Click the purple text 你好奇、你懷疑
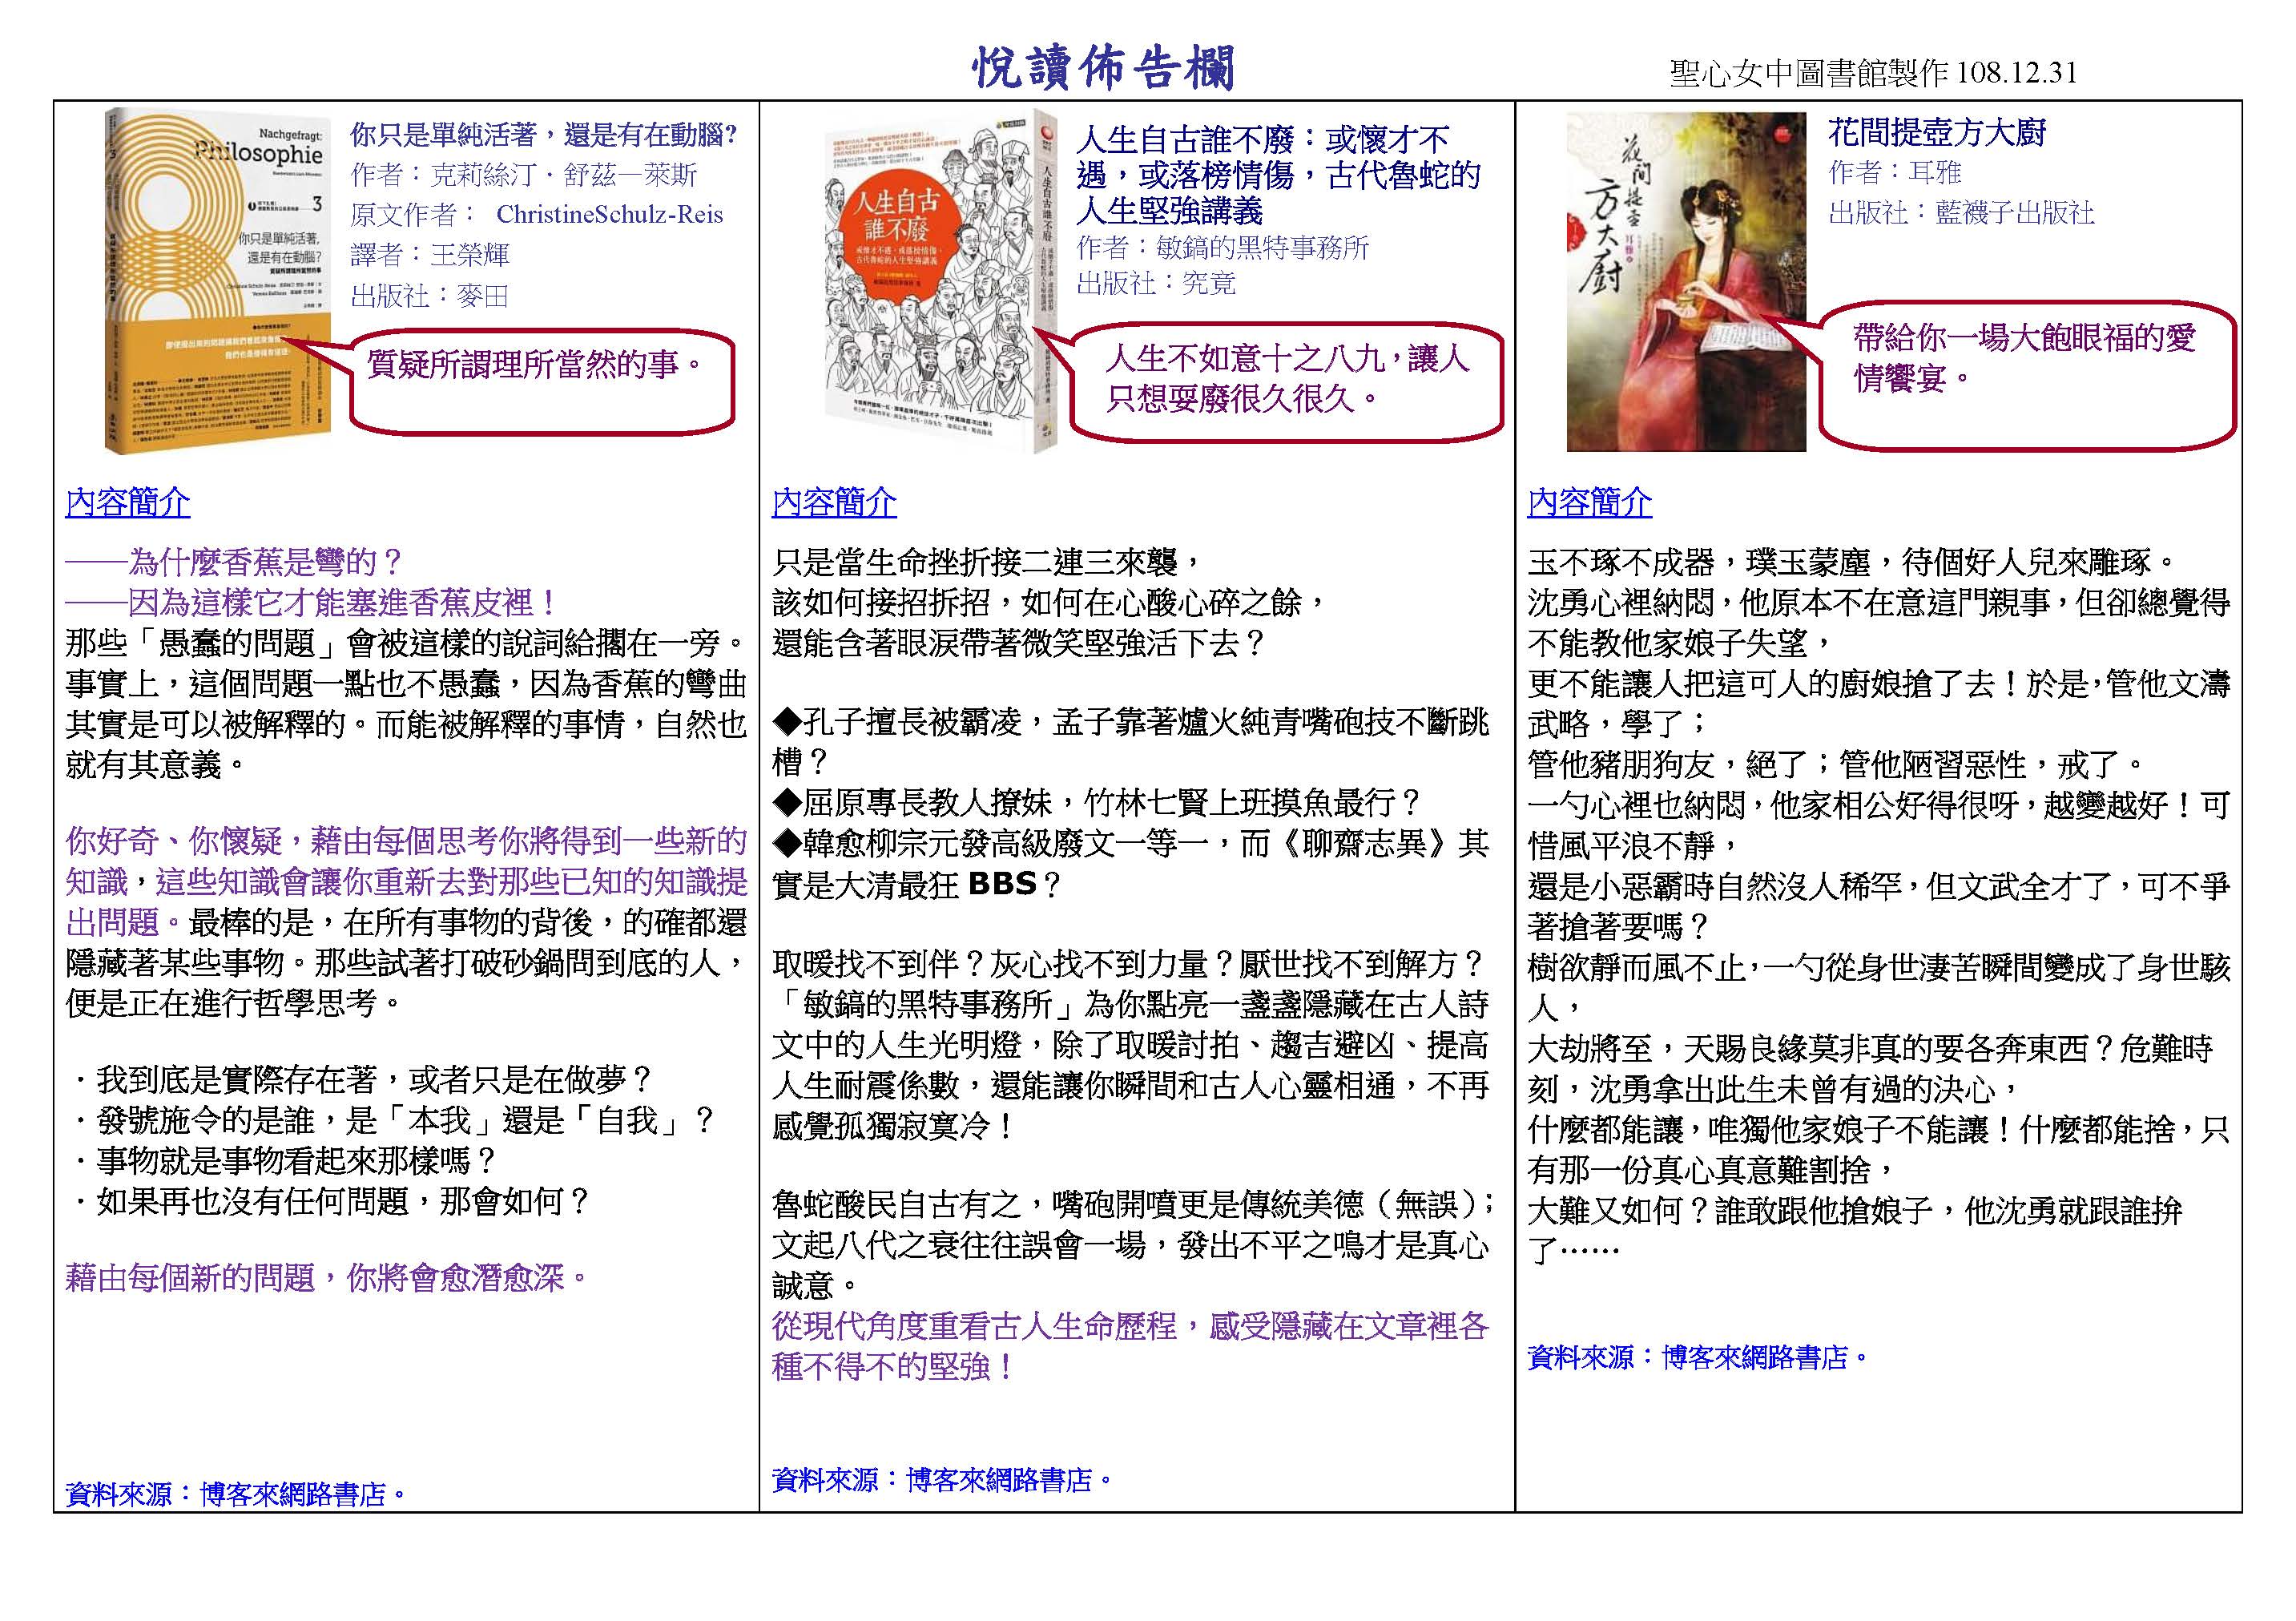 [x=406, y=882]
